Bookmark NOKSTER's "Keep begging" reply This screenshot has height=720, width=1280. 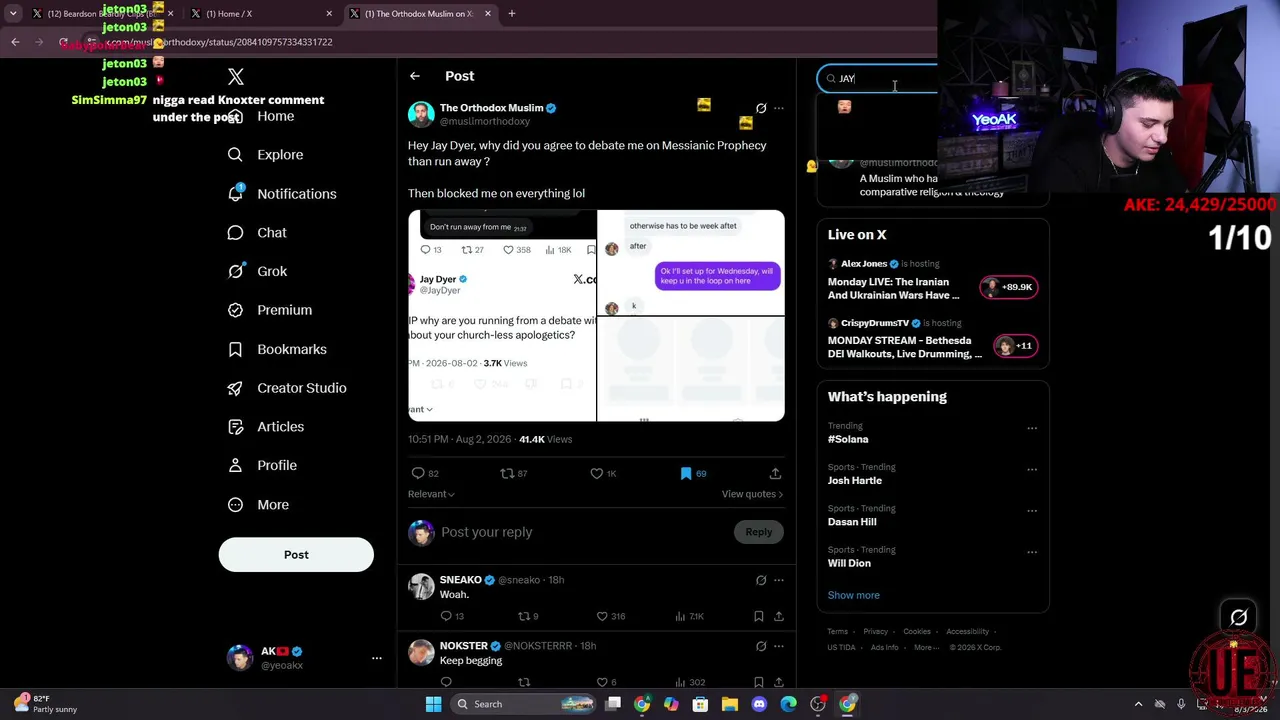click(759, 682)
